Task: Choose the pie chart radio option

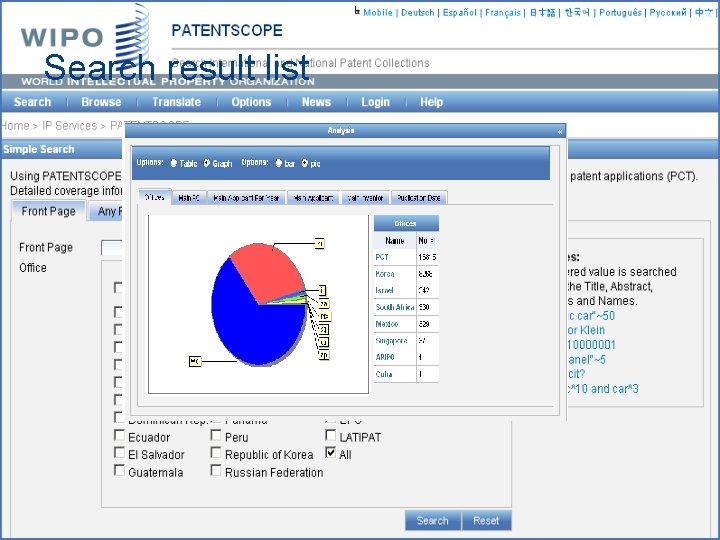Action: tap(304, 163)
